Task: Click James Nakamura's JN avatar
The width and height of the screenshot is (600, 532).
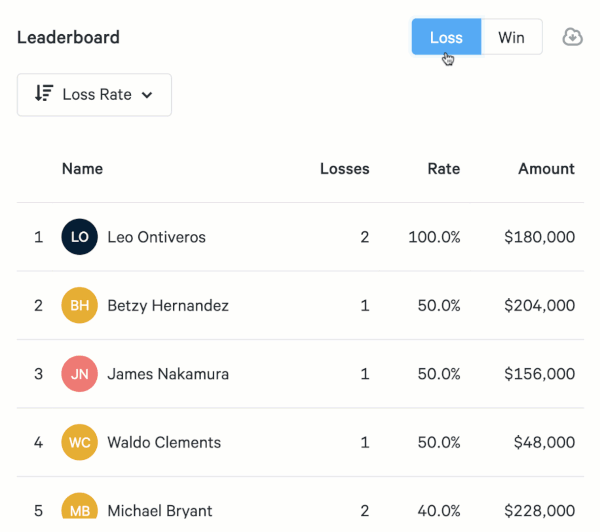Action: click(x=80, y=374)
